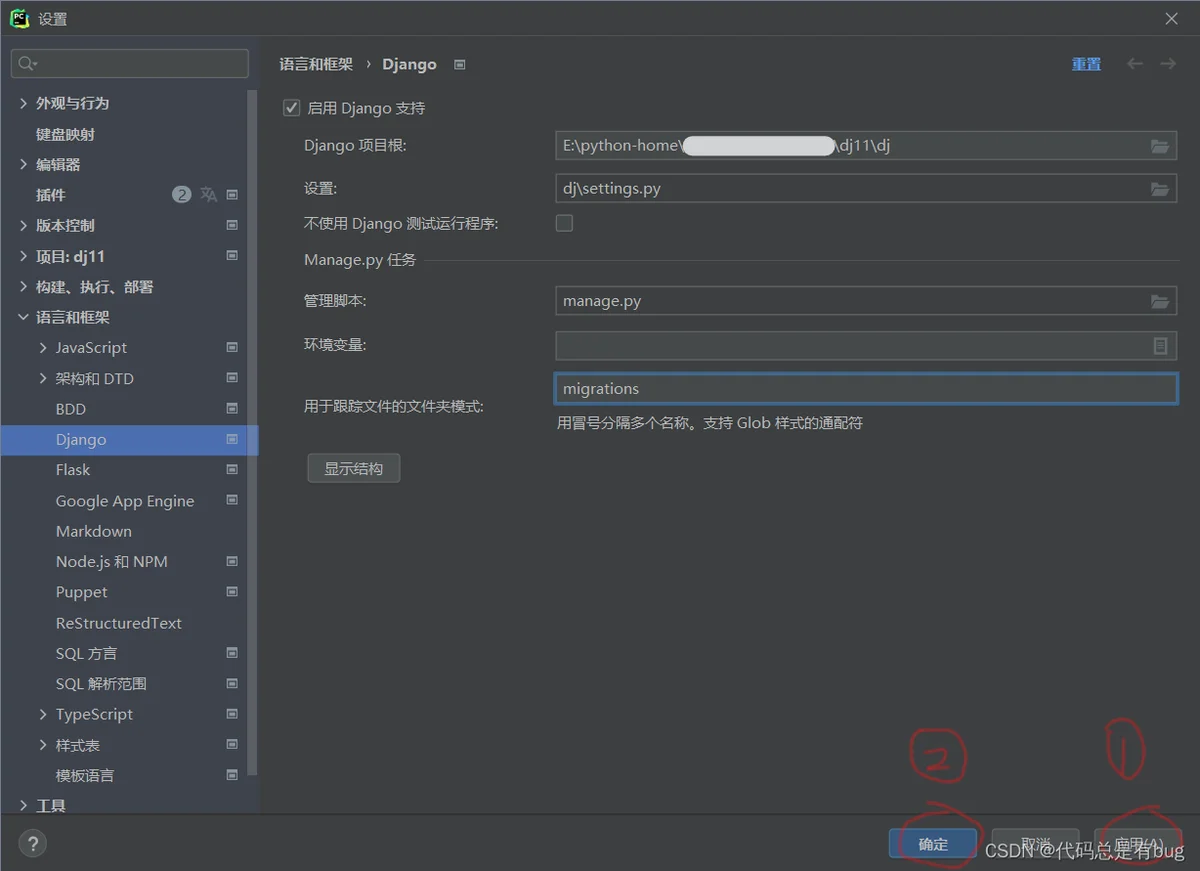This screenshot has width=1200, height=871.
Task: Click the project icon beside Puppet
Action: (x=232, y=592)
